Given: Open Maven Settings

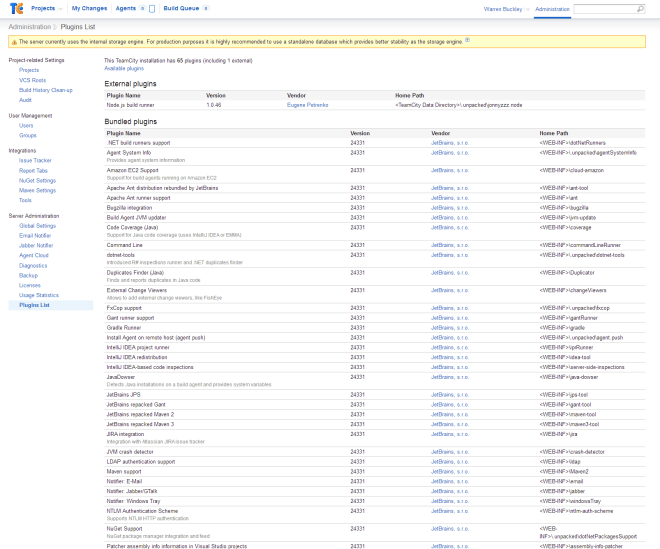Looking at the screenshot, I should (37, 191).
